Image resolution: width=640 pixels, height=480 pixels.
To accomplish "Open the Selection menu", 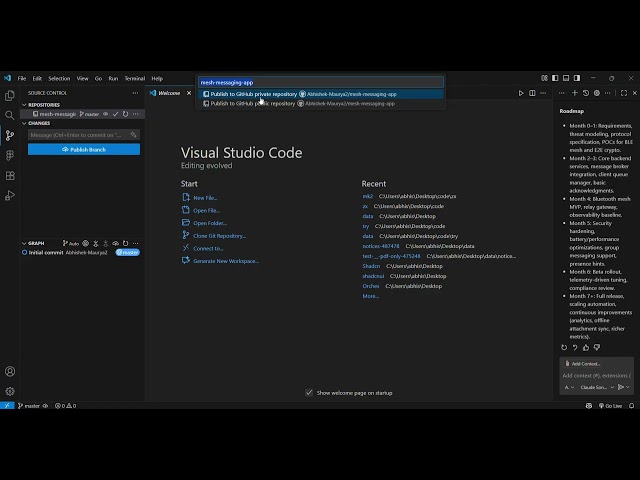I will click(x=59, y=78).
